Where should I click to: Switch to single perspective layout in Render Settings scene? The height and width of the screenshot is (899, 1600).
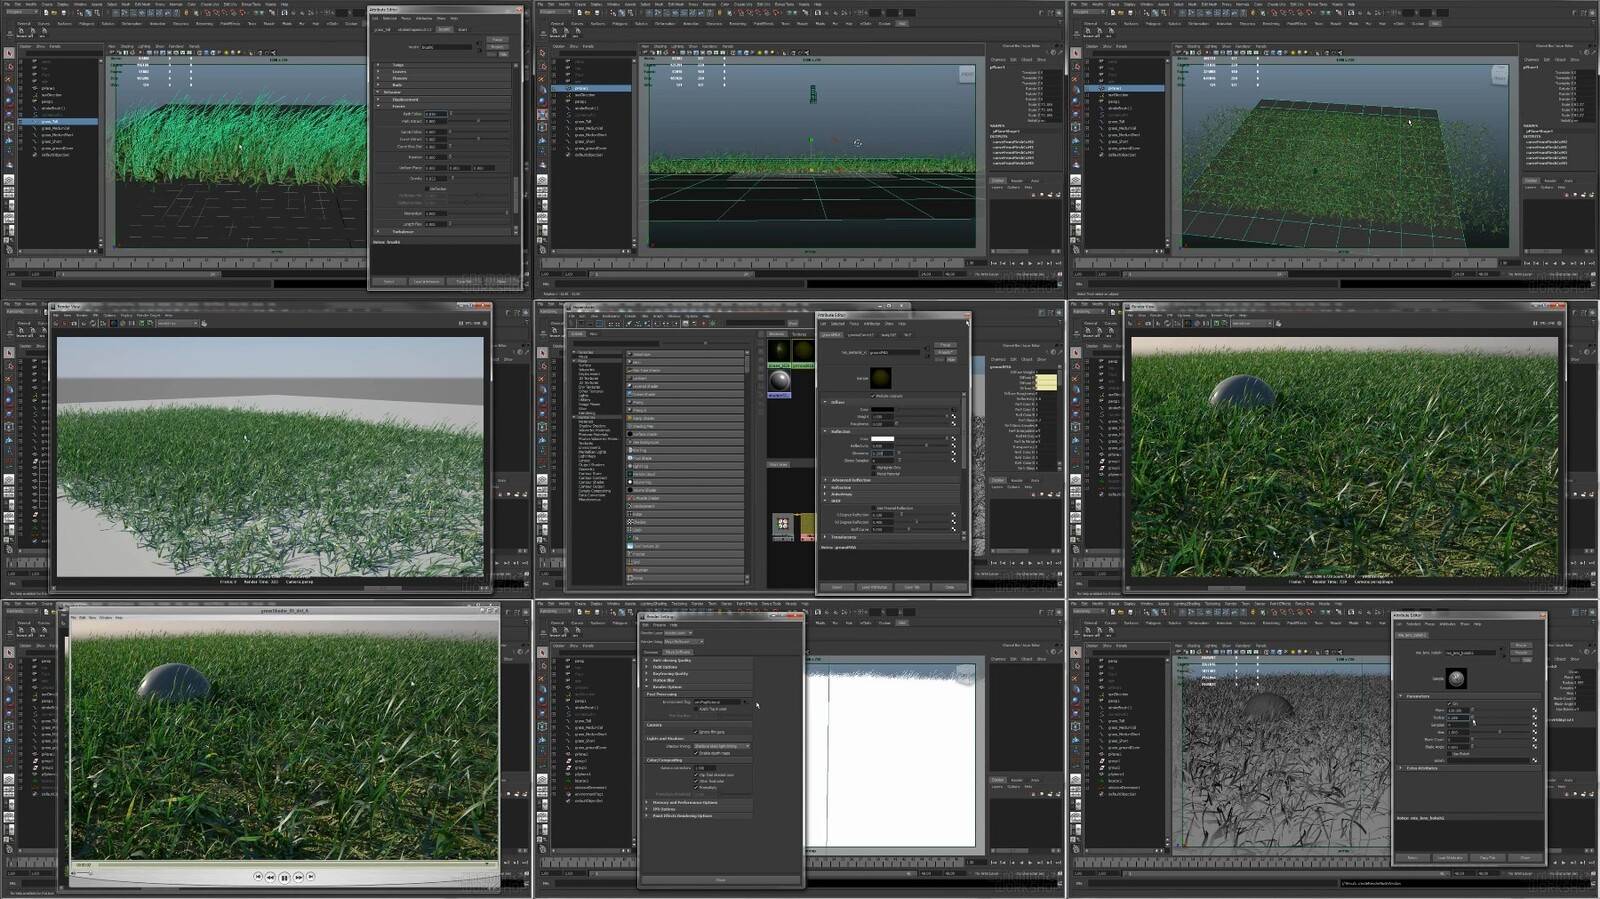point(542,779)
